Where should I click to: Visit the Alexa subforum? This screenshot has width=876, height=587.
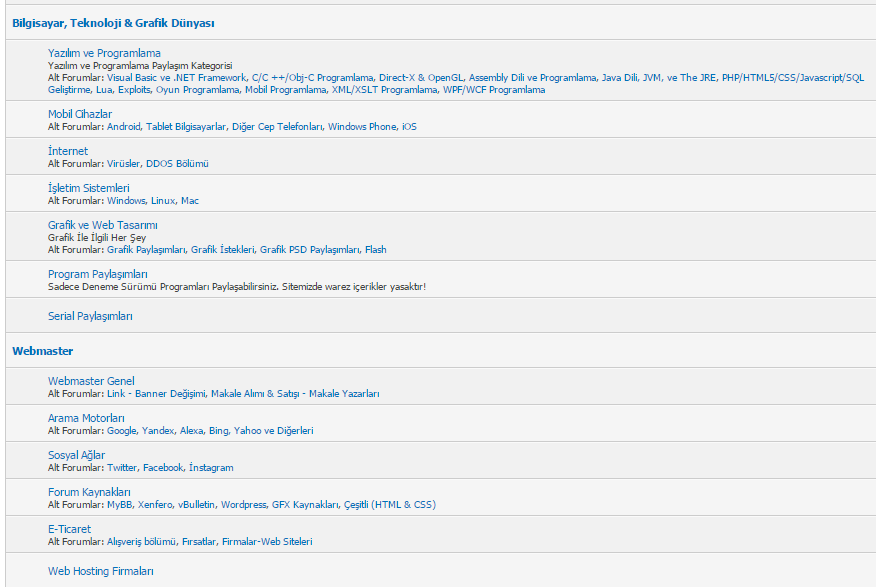tap(191, 431)
